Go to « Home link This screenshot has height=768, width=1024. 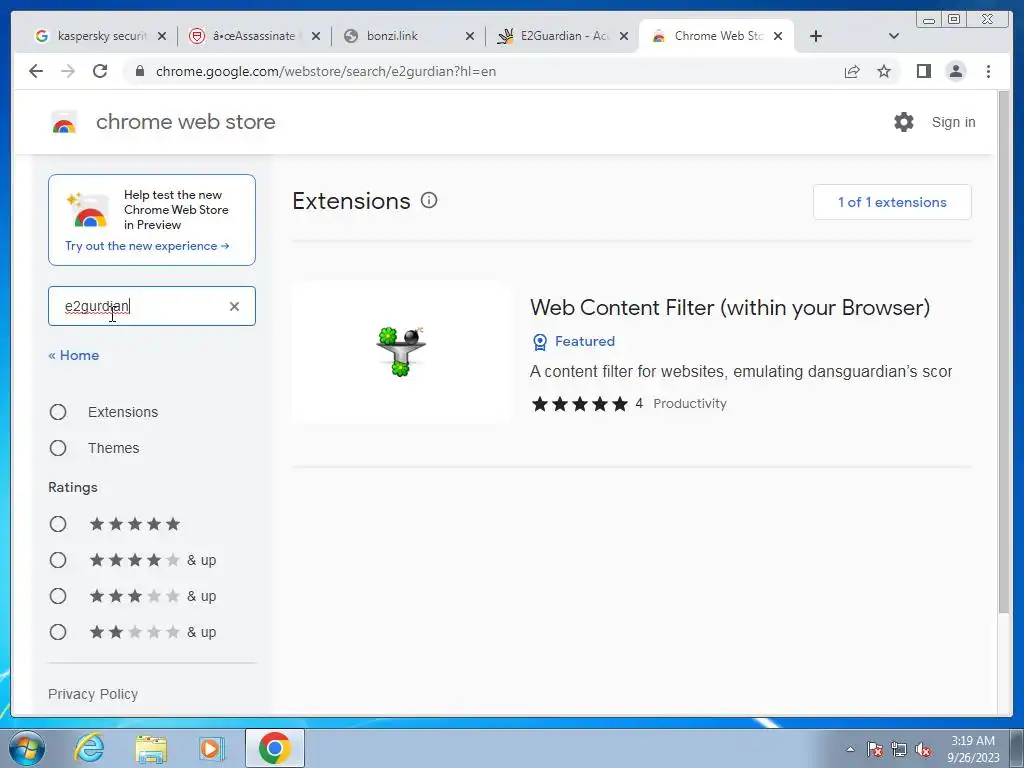74,355
